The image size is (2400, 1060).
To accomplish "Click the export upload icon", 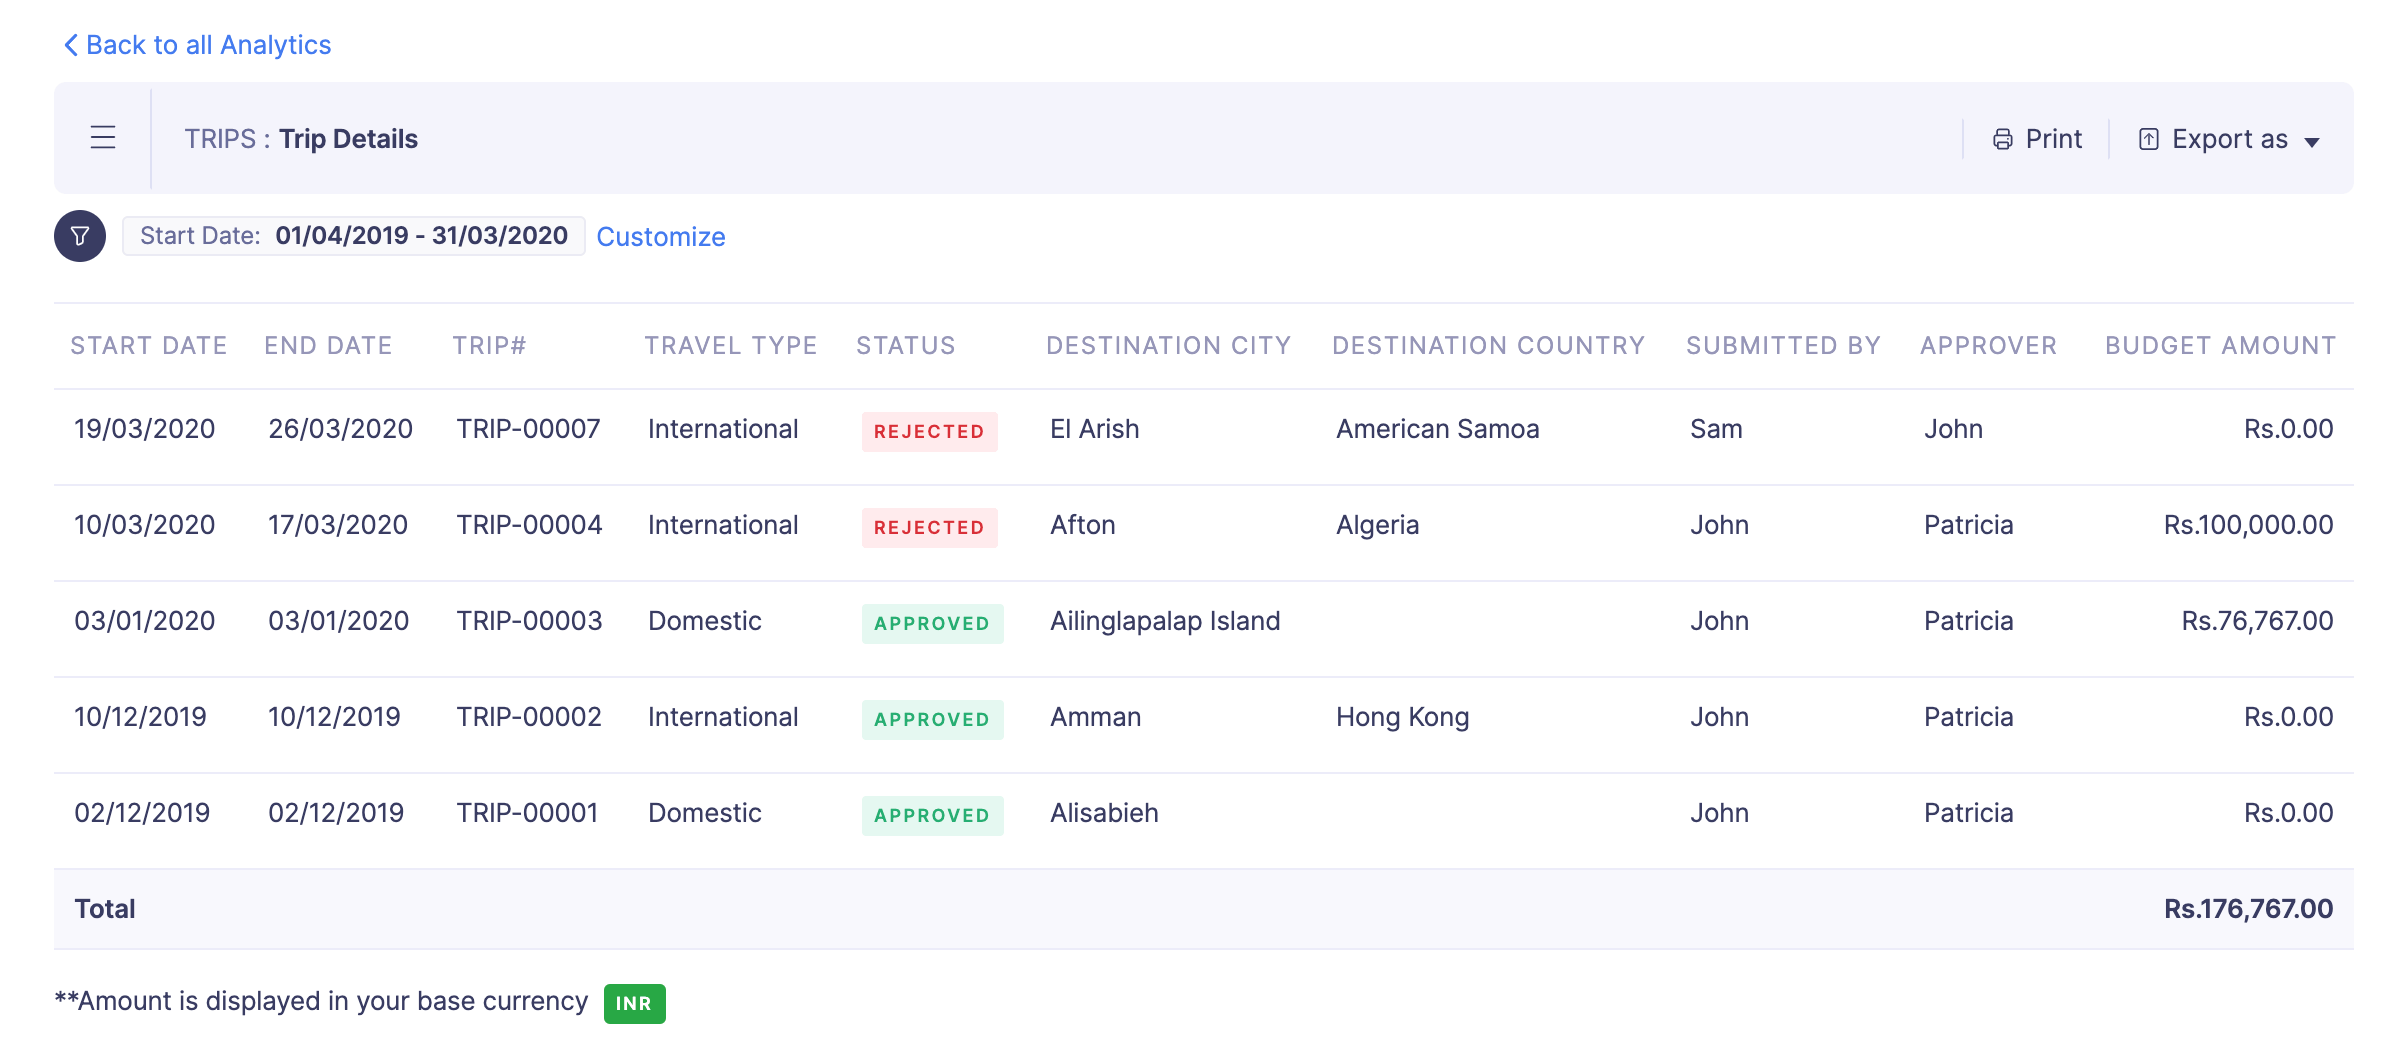I will click(2149, 139).
